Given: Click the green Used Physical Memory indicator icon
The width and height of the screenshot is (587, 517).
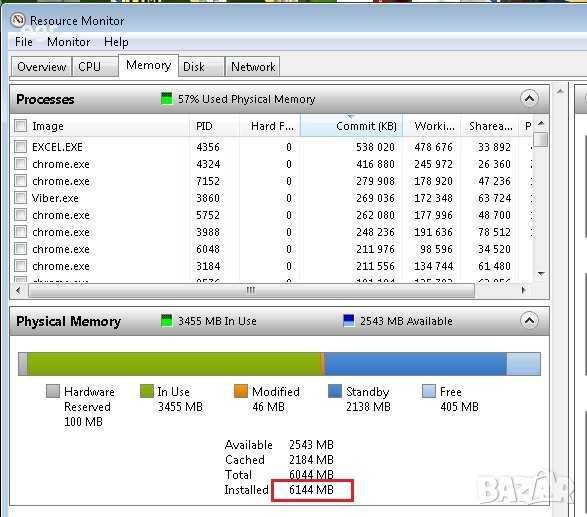Looking at the screenshot, I should 166,98.
